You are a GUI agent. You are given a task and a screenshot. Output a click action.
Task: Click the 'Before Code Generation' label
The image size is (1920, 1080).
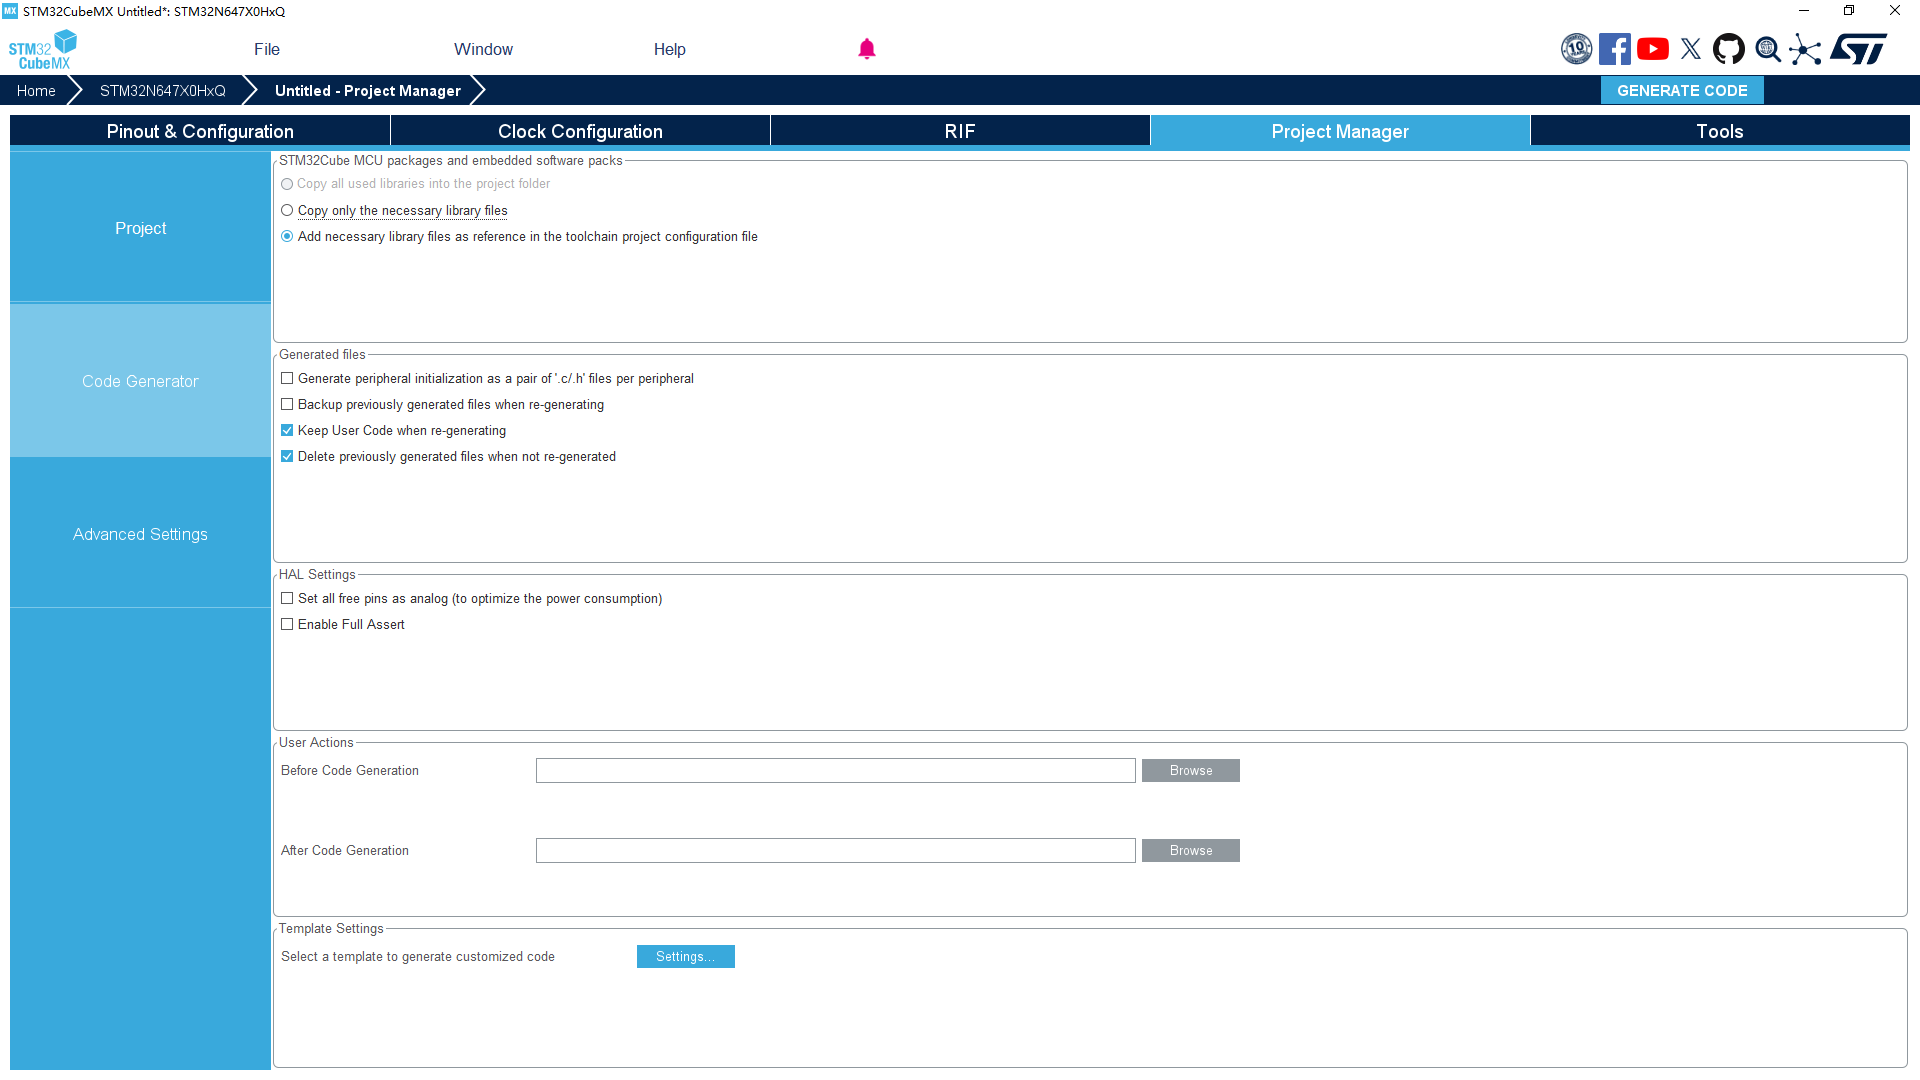pos(350,770)
